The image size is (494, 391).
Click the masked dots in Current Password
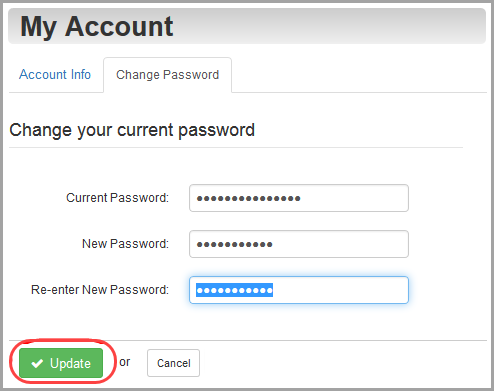248,199
